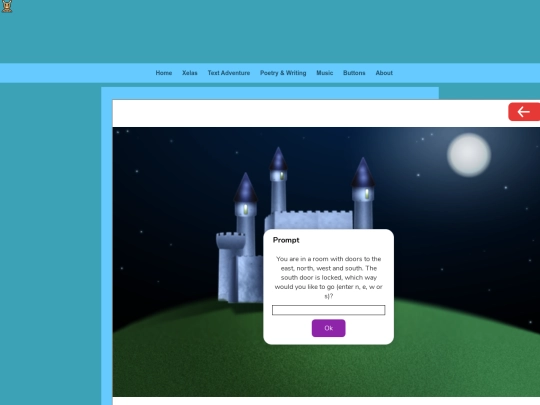Screen dimensions: 540x405
Task: Click the purple Ok button
Action: tap(329, 328)
